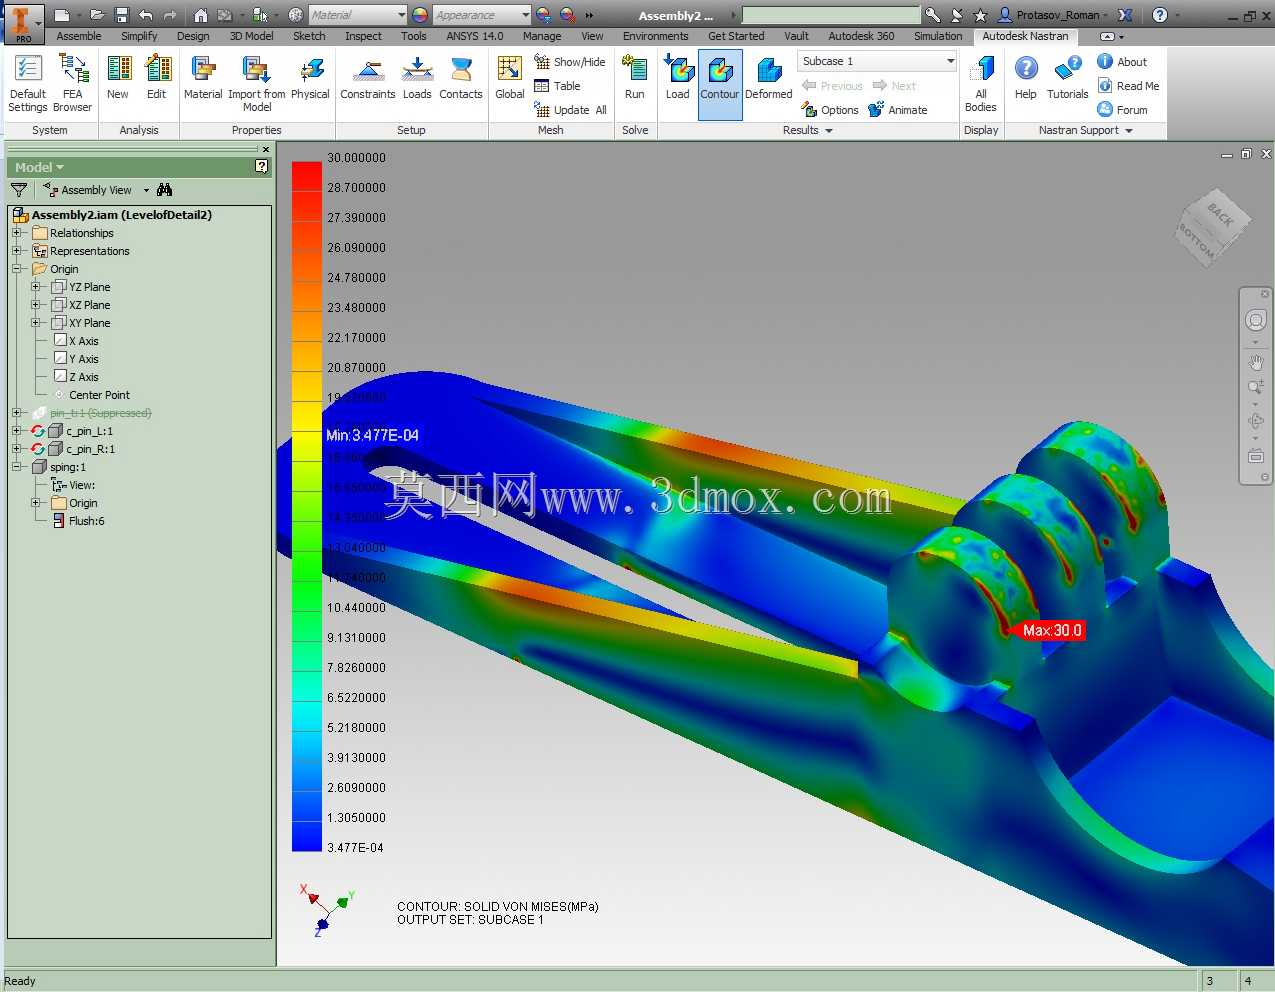The image size is (1275, 992).
Task: Switch to the Inspect ribbon tab
Action: (x=363, y=36)
